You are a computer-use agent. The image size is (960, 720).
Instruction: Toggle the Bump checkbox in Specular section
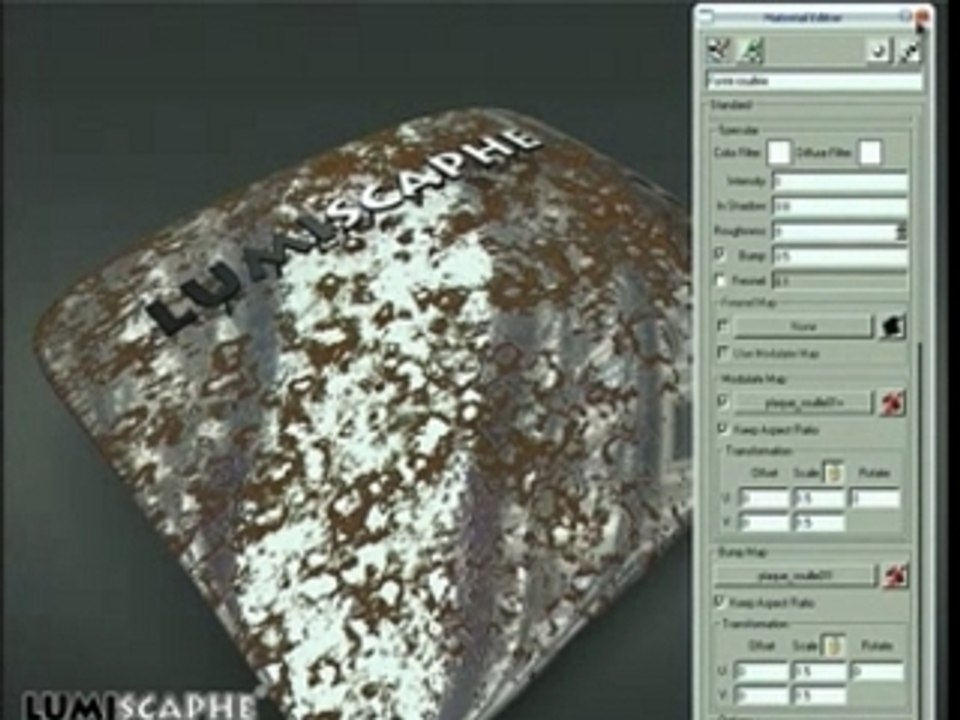[721, 254]
